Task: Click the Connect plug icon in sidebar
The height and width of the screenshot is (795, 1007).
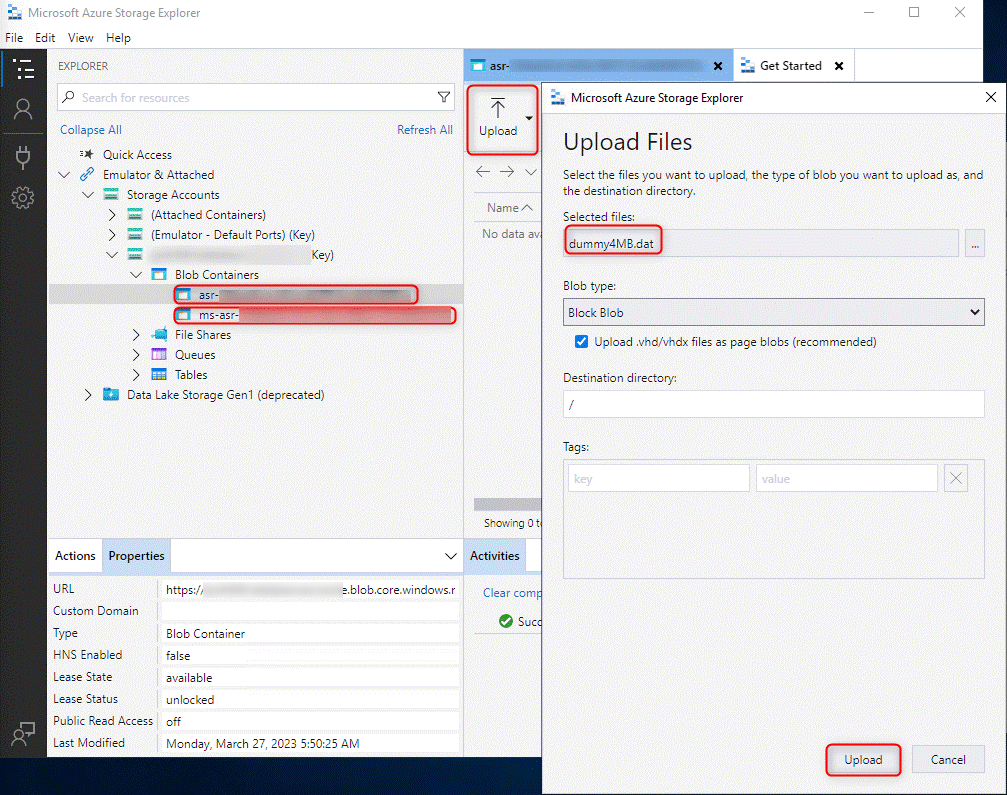Action: (23, 155)
